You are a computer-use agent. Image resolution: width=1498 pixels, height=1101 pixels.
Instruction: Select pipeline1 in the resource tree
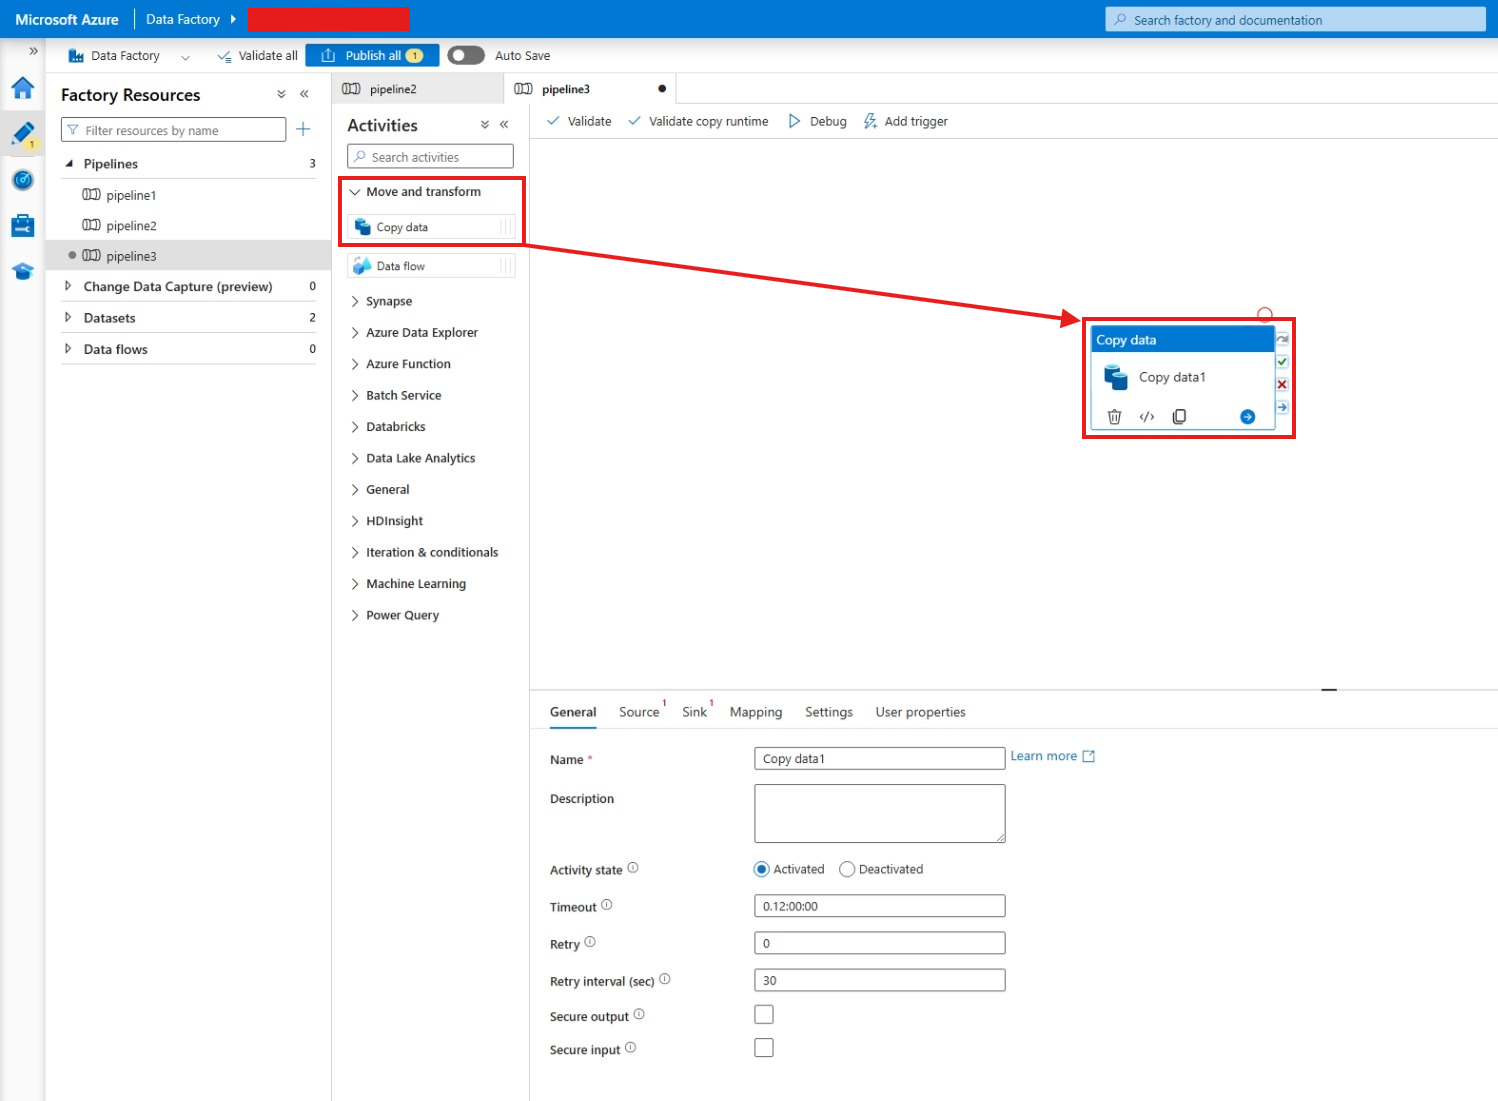(131, 195)
